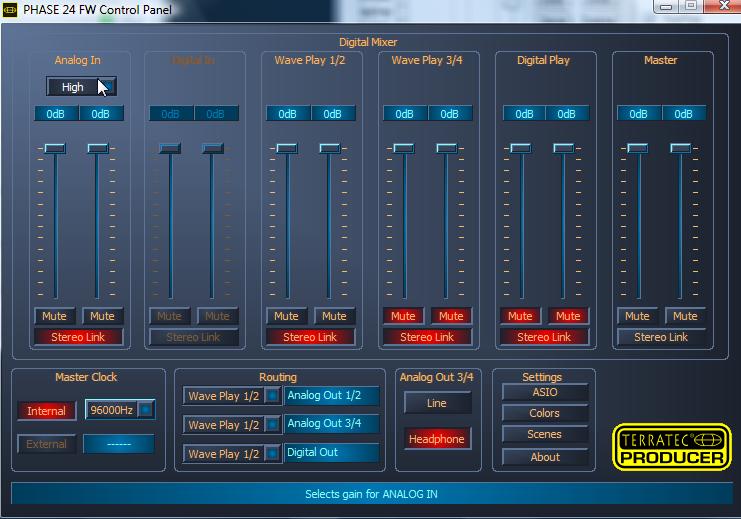The height and width of the screenshot is (519, 741).
Task: Select Internal master clock
Action: point(46,411)
